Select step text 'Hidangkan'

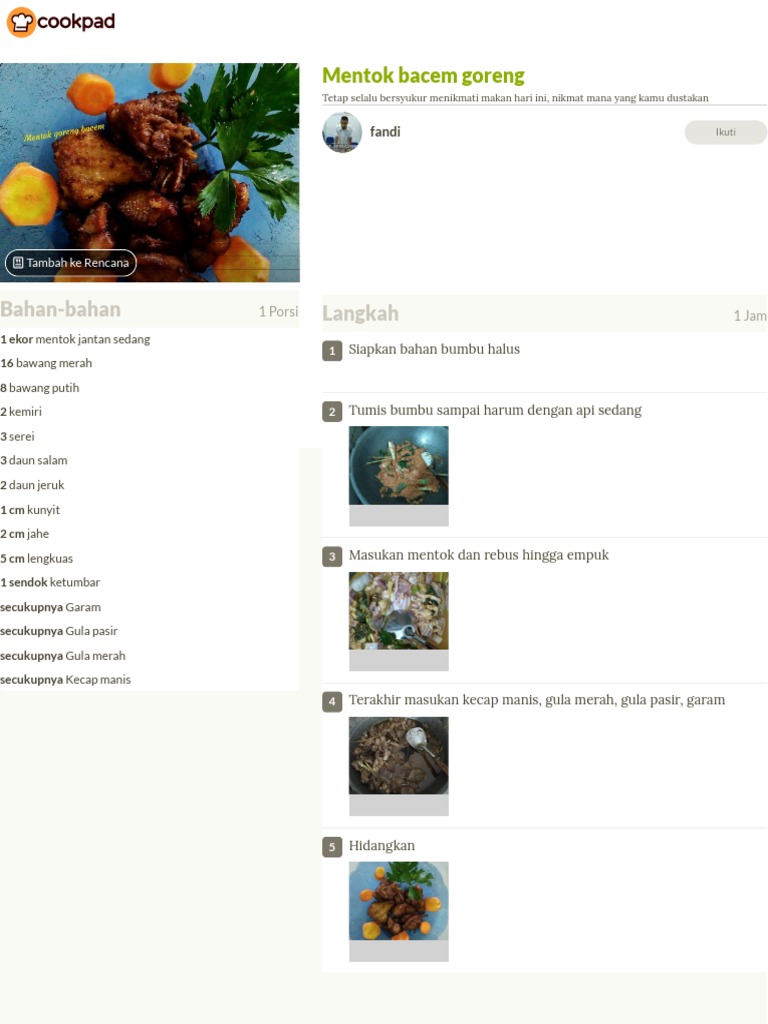point(382,845)
